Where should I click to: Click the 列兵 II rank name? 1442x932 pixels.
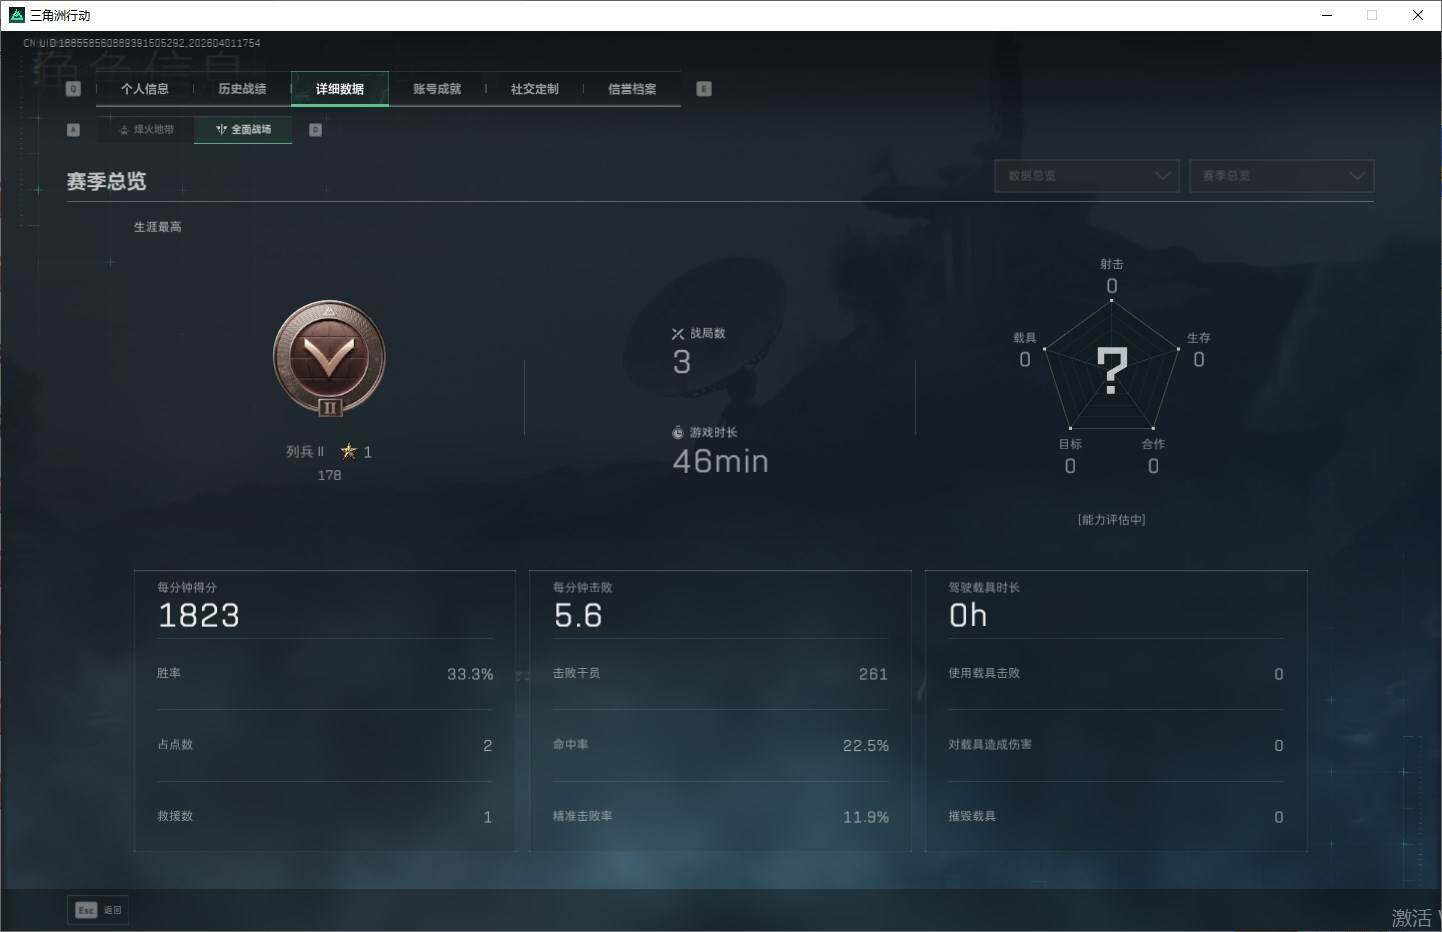click(x=305, y=452)
